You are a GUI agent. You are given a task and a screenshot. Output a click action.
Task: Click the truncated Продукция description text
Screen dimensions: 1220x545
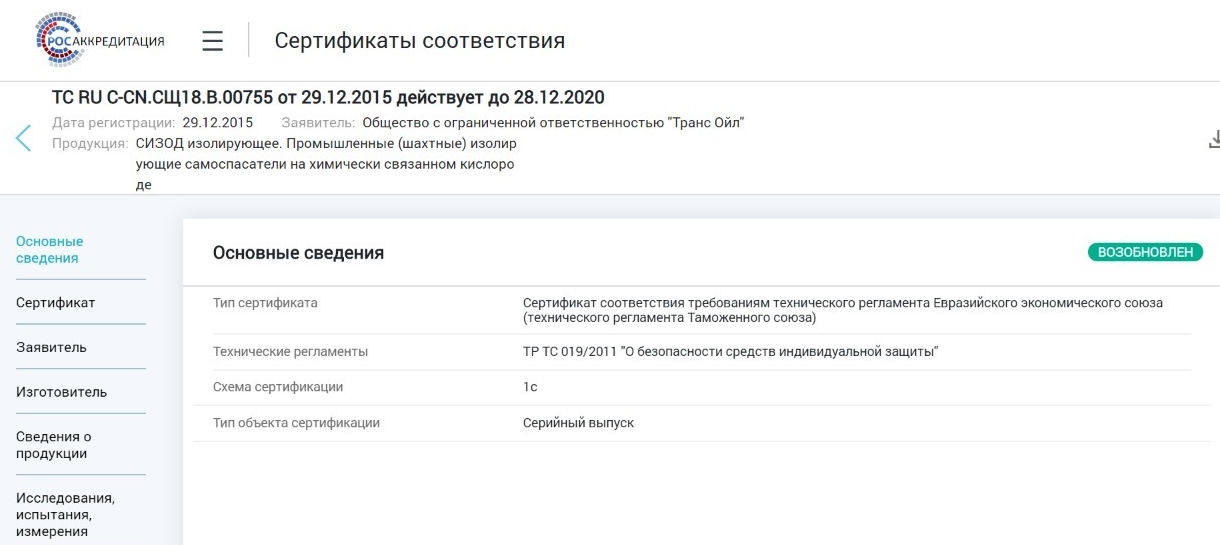(325, 164)
